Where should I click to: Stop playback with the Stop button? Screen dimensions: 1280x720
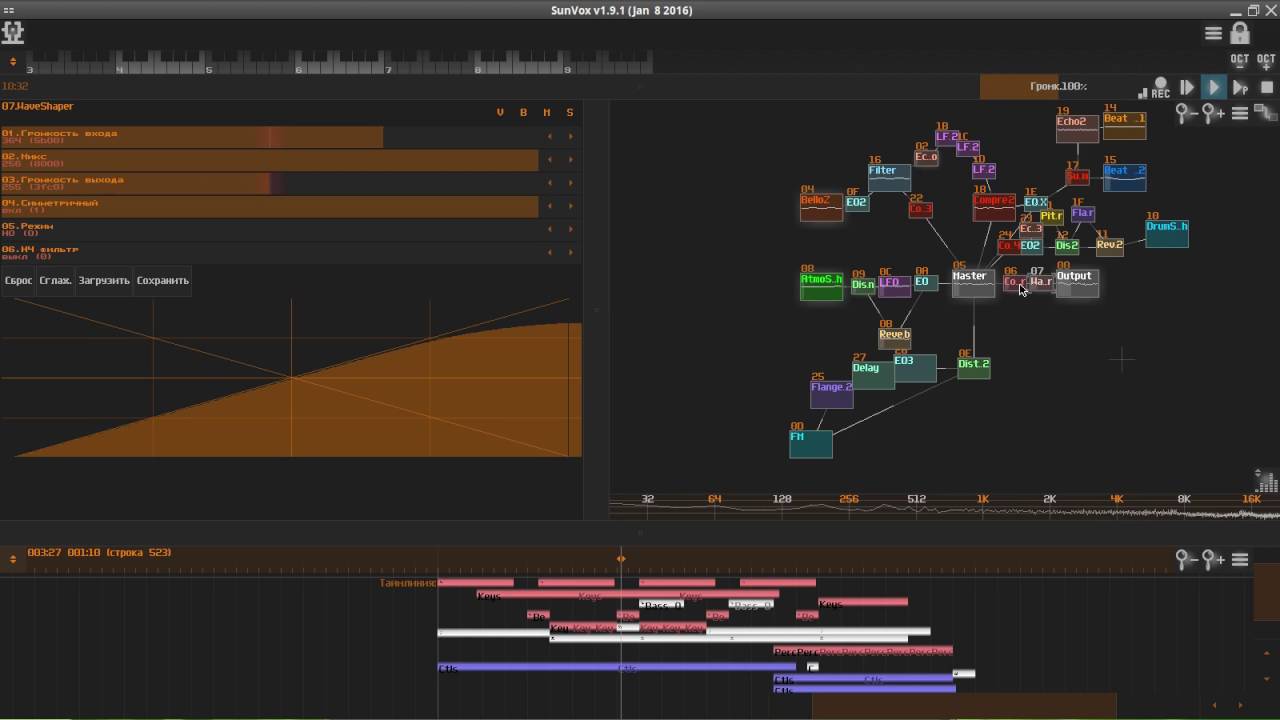1266,88
